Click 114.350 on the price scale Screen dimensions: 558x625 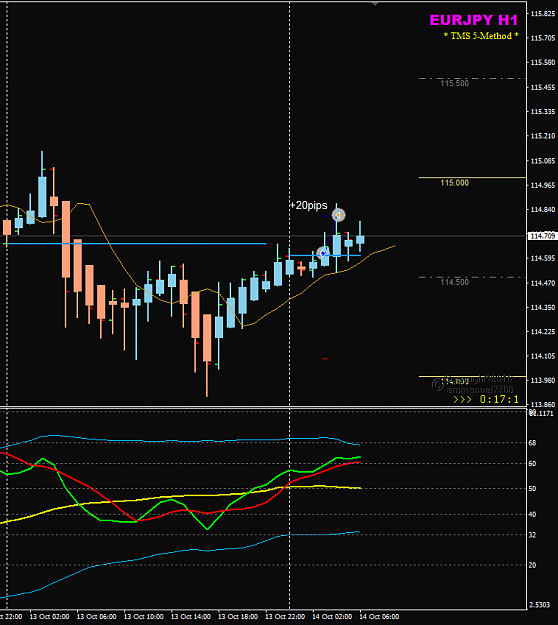click(x=543, y=308)
